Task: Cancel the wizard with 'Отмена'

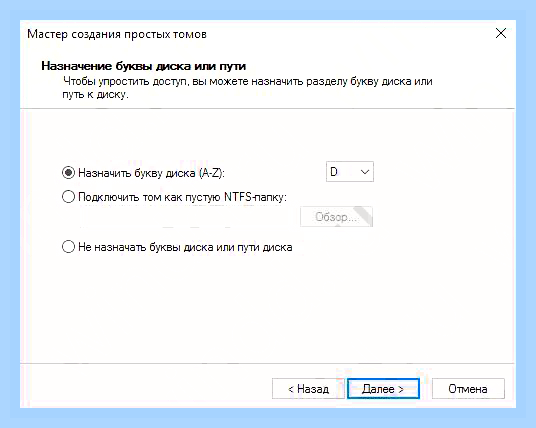Action: click(x=468, y=389)
